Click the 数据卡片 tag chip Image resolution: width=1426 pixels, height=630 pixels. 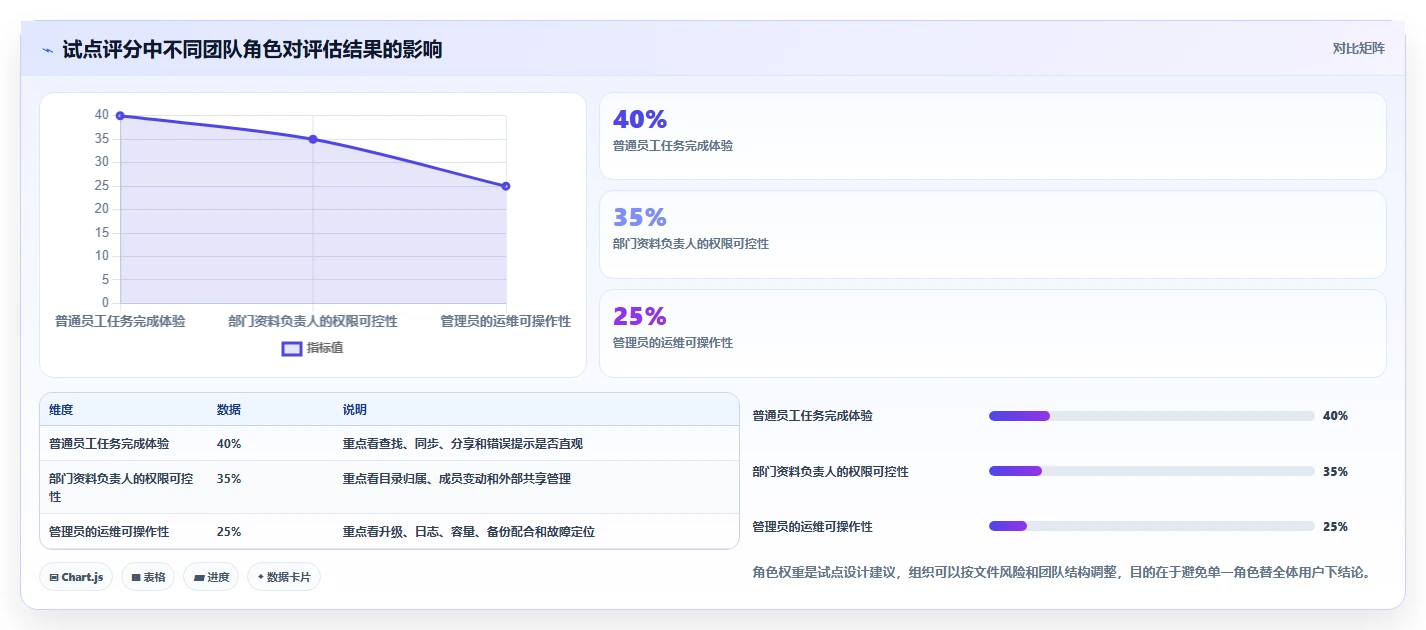coord(284,577)
